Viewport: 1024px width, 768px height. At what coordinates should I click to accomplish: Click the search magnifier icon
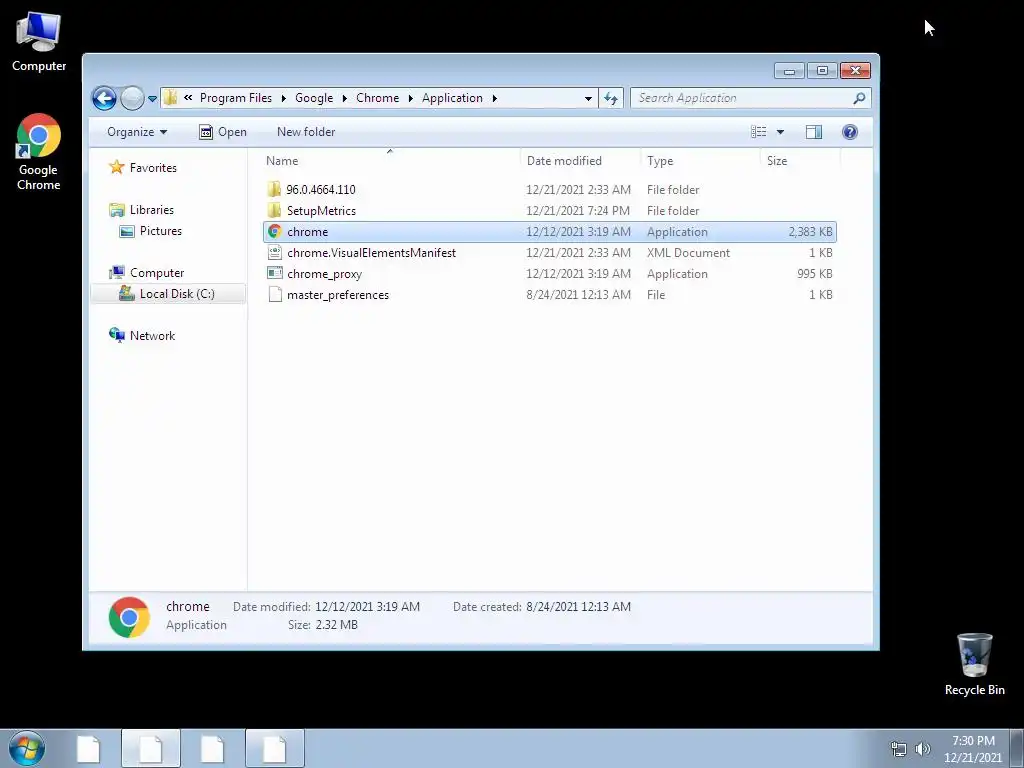pyautogui.click(x=859, y=98)
